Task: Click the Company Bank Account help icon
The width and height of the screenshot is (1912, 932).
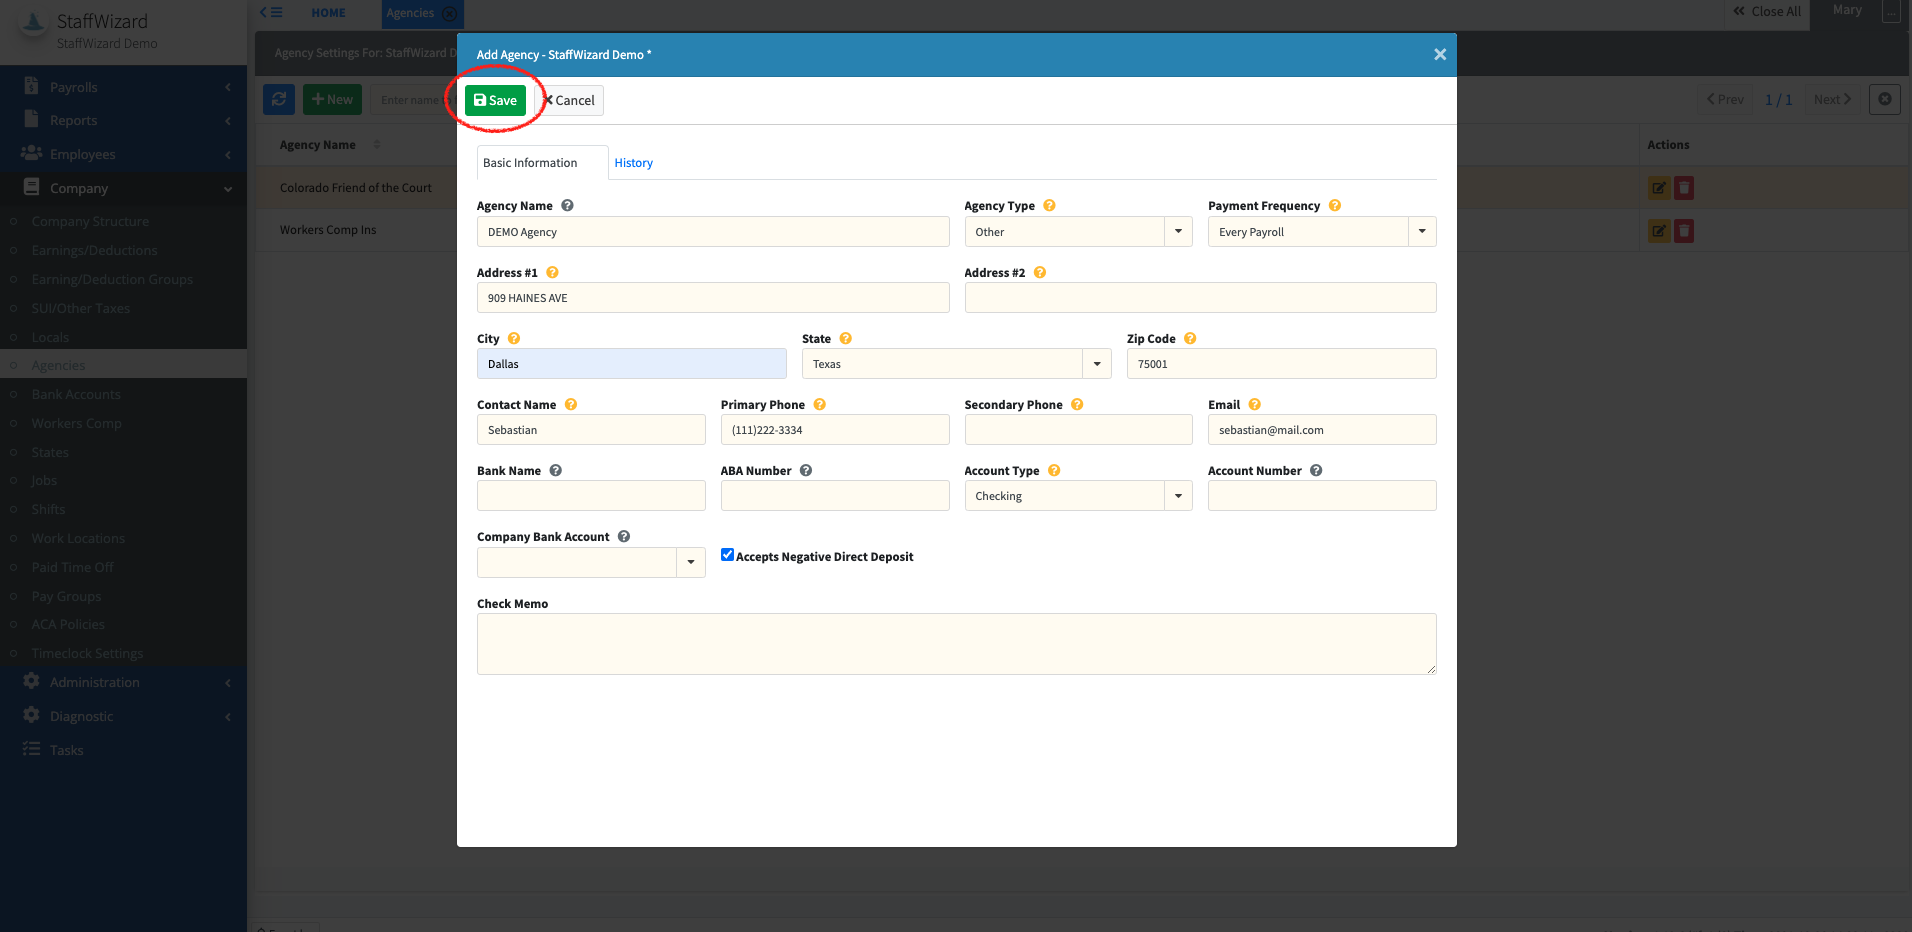Action: click(624, 537)
